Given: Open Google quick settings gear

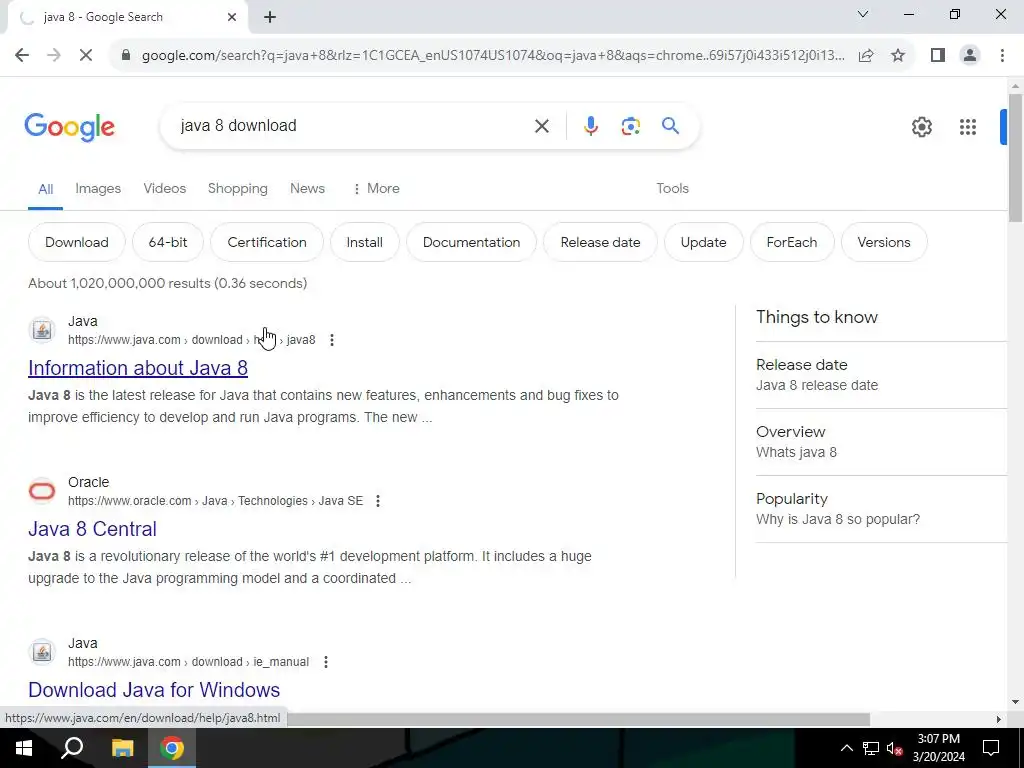Looking at the screenshot, I should (921, 127).
